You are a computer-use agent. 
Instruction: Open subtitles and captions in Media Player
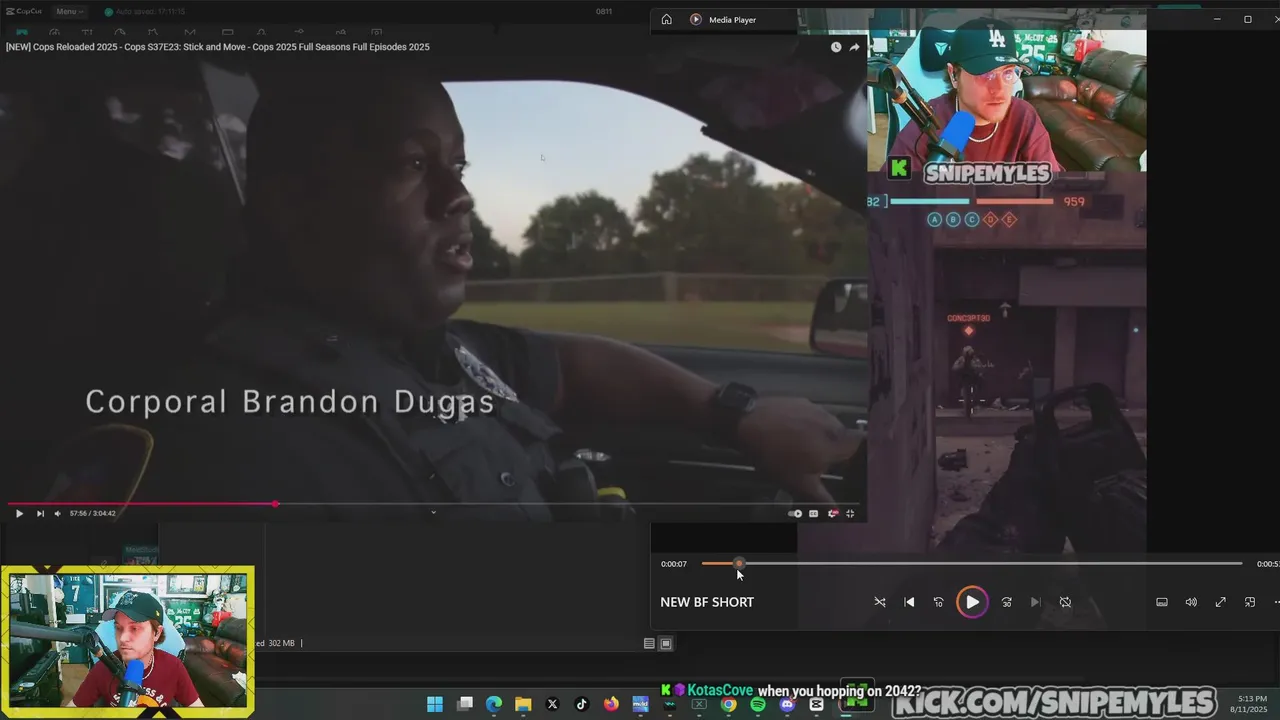[1162, 602]
